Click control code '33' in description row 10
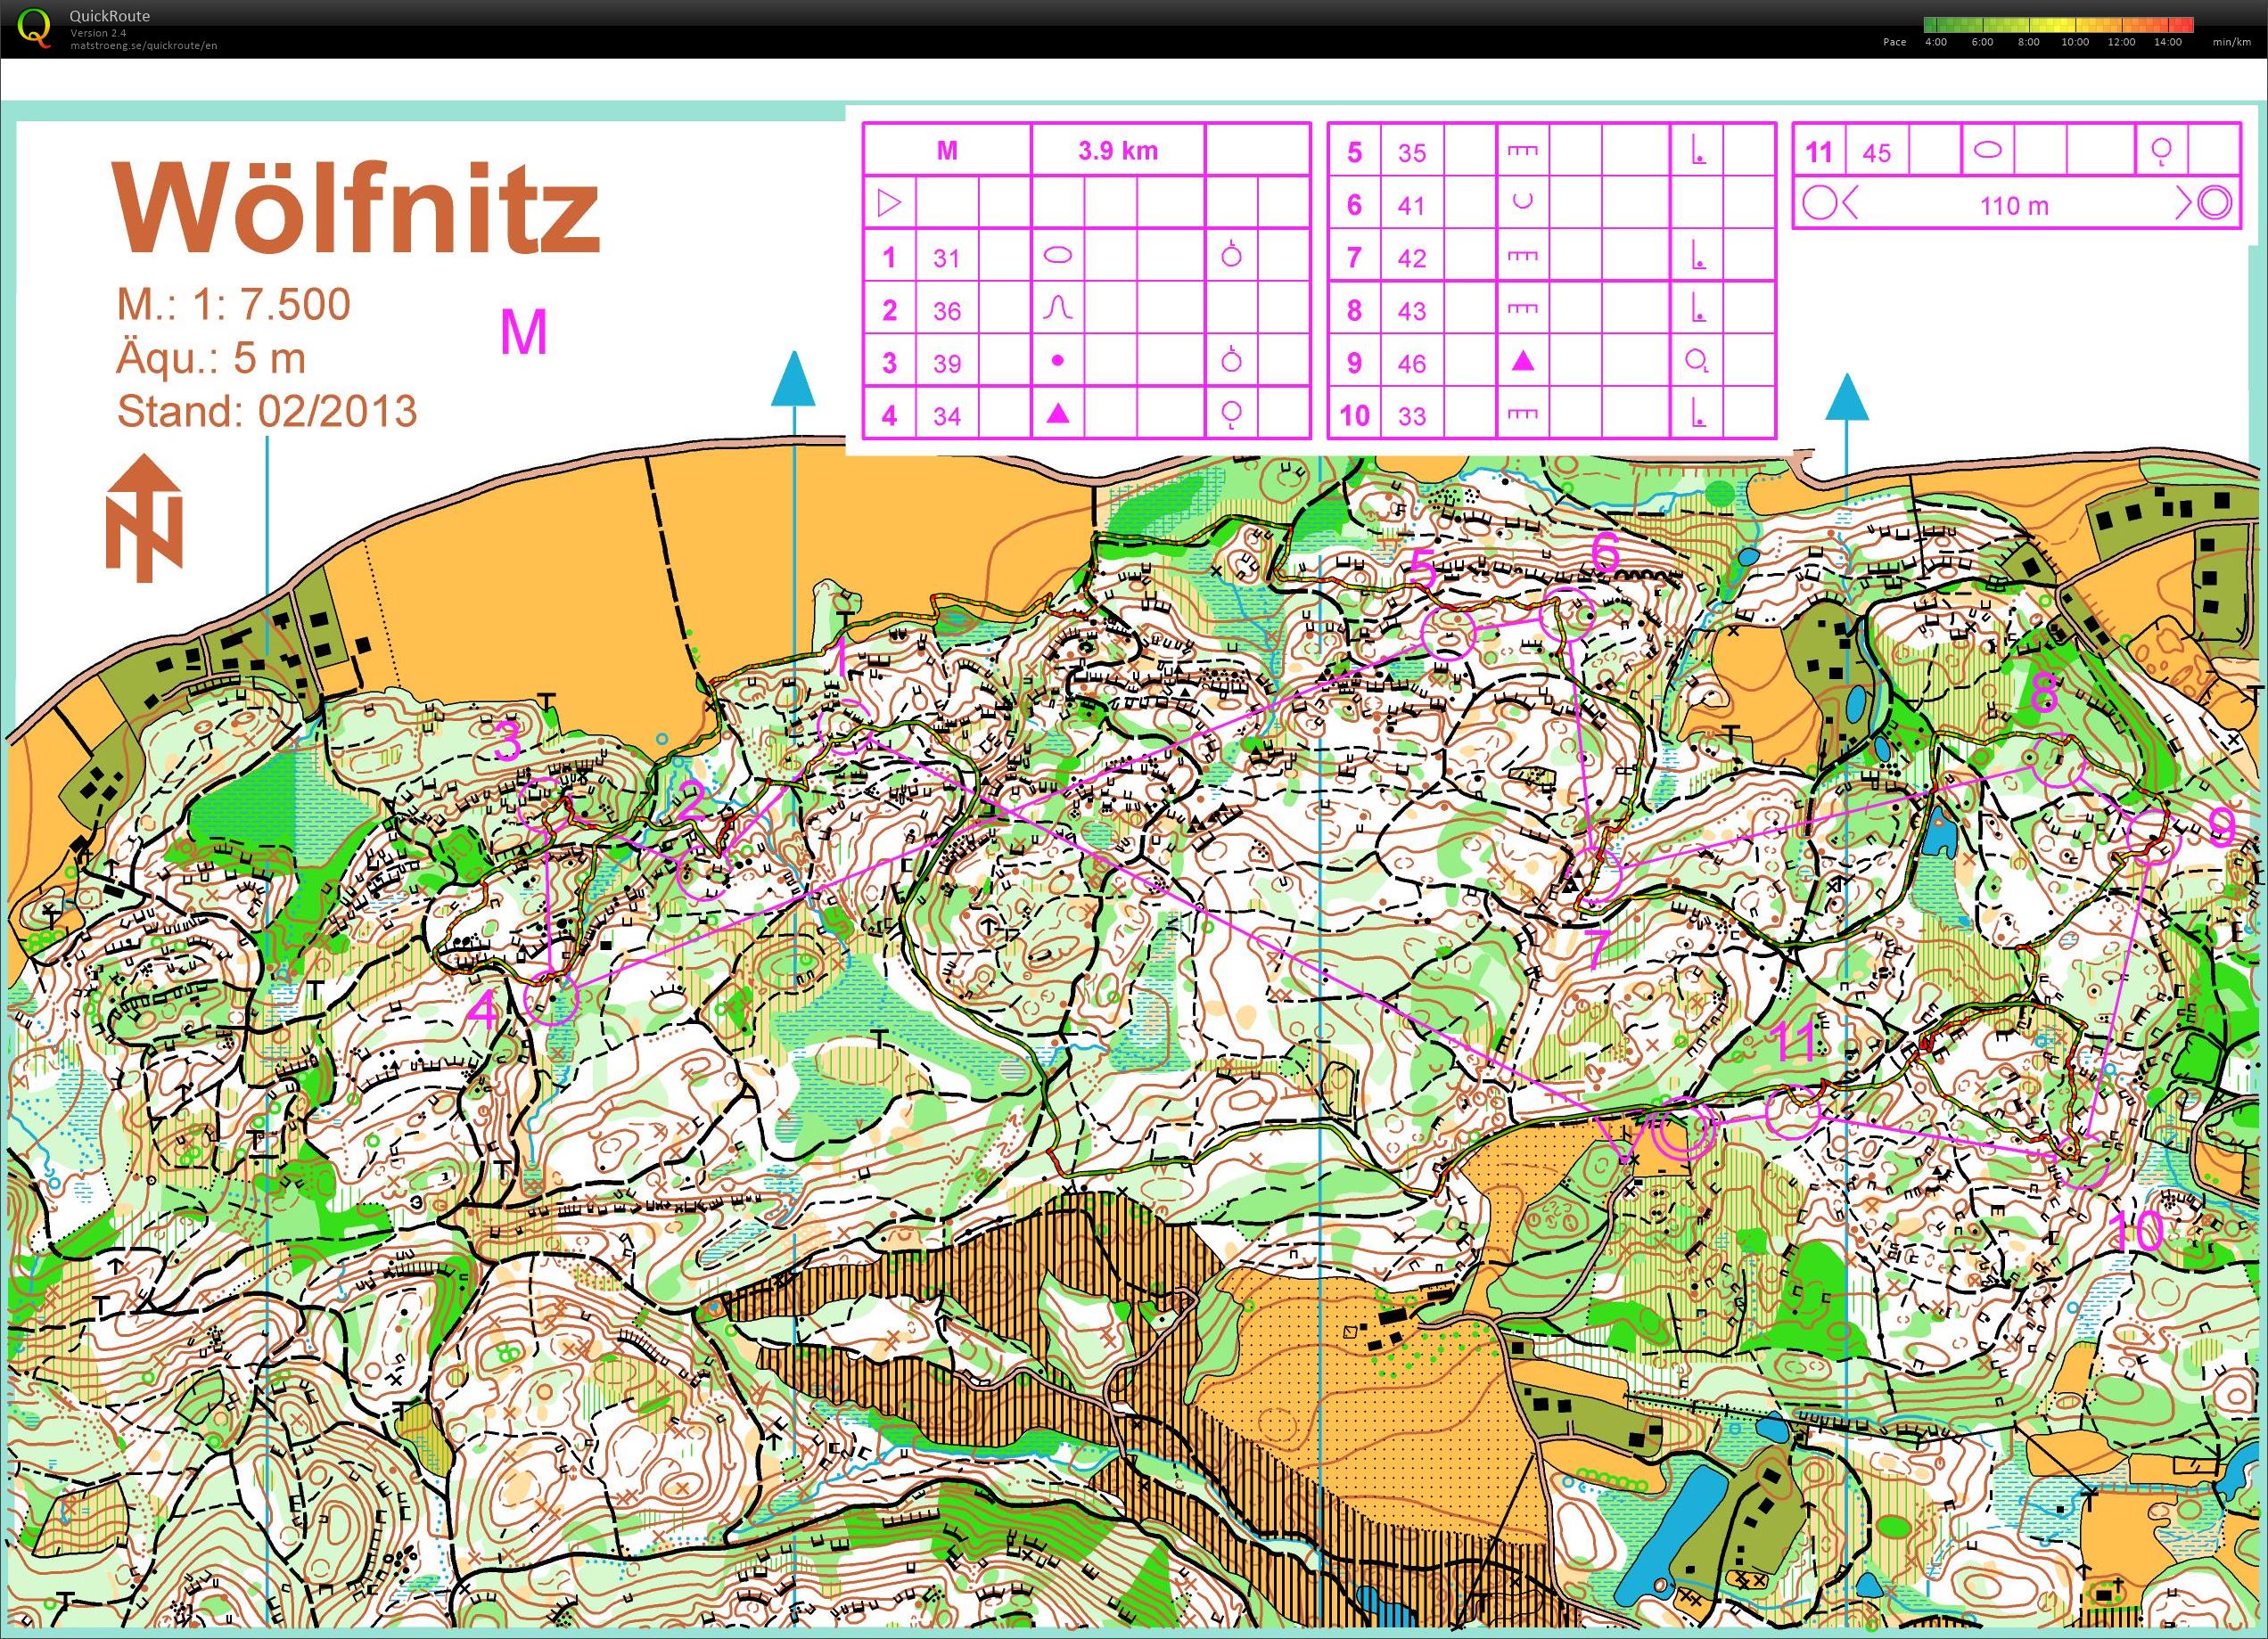Screen dimensions: 2268x1639 point(1412,416)
